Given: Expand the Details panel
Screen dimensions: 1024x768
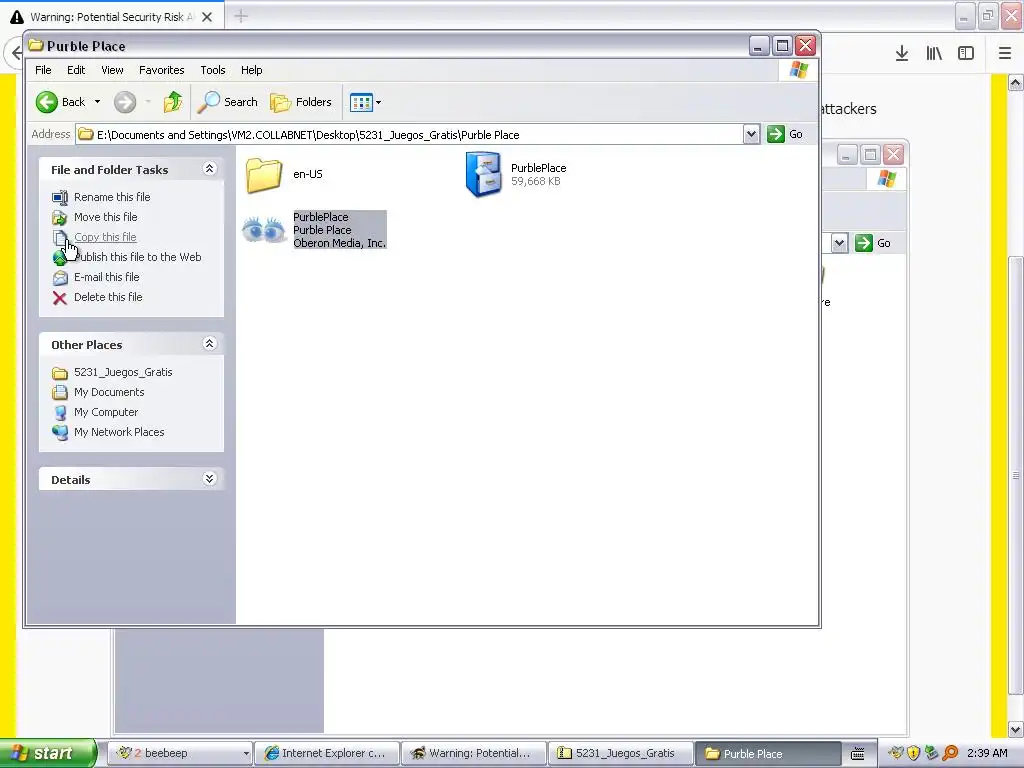Looking at the screenshot, I should (210, 479).
